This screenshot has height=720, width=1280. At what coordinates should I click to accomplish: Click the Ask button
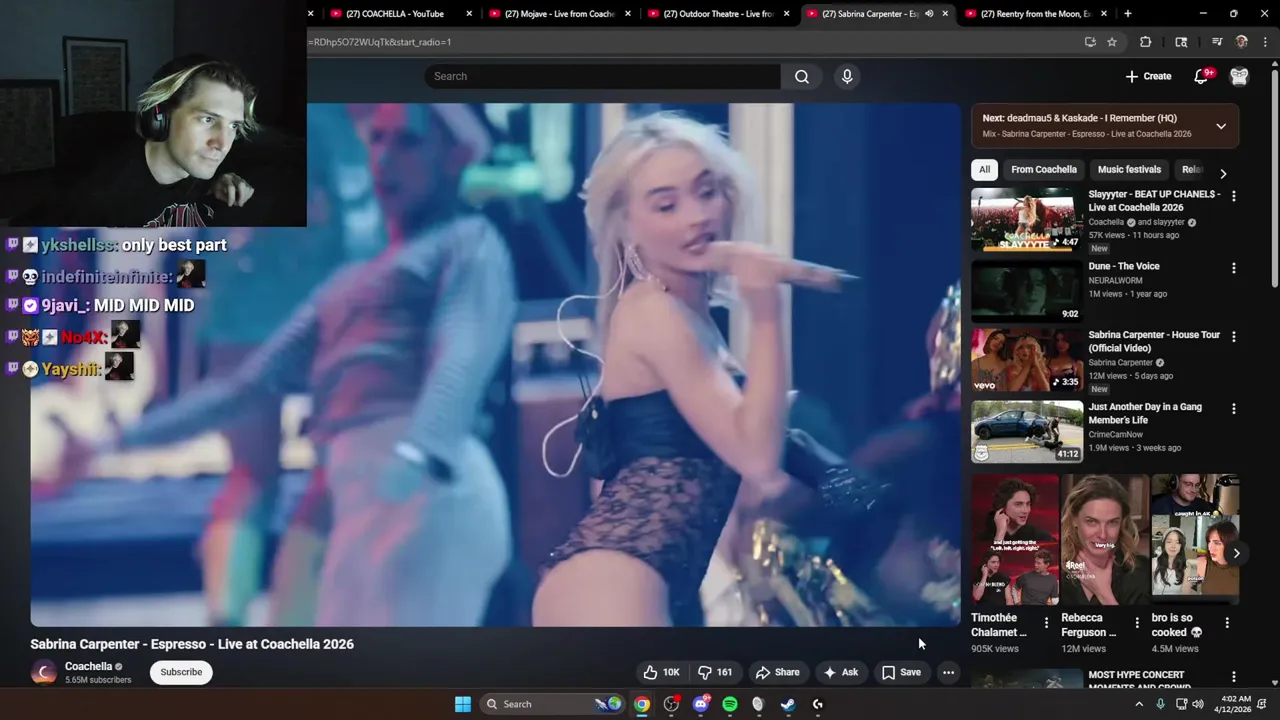841,672
